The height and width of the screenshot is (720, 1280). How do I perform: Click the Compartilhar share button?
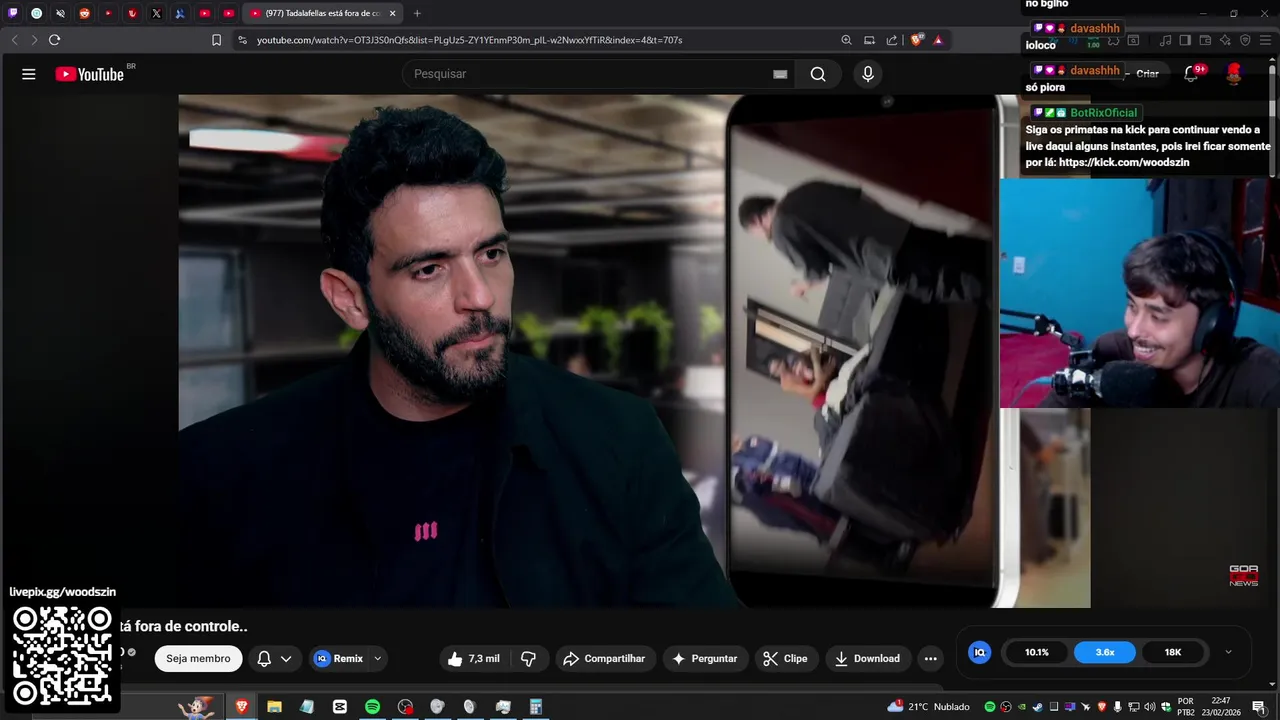coord(604,658)
